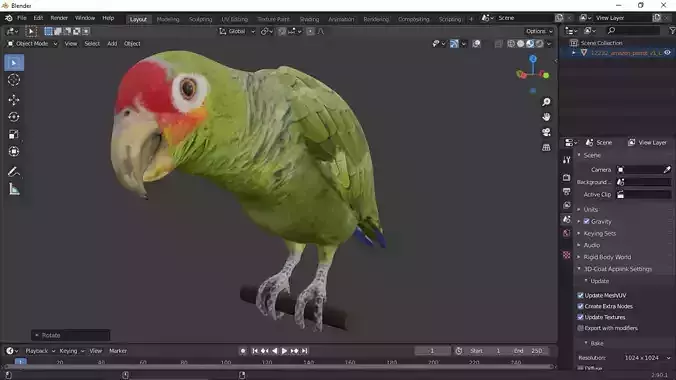Image resolution: width=676 pixels, height=380 pixels.
Task: Switch perspective/orthographic grid icon
Action: point(546,147)
